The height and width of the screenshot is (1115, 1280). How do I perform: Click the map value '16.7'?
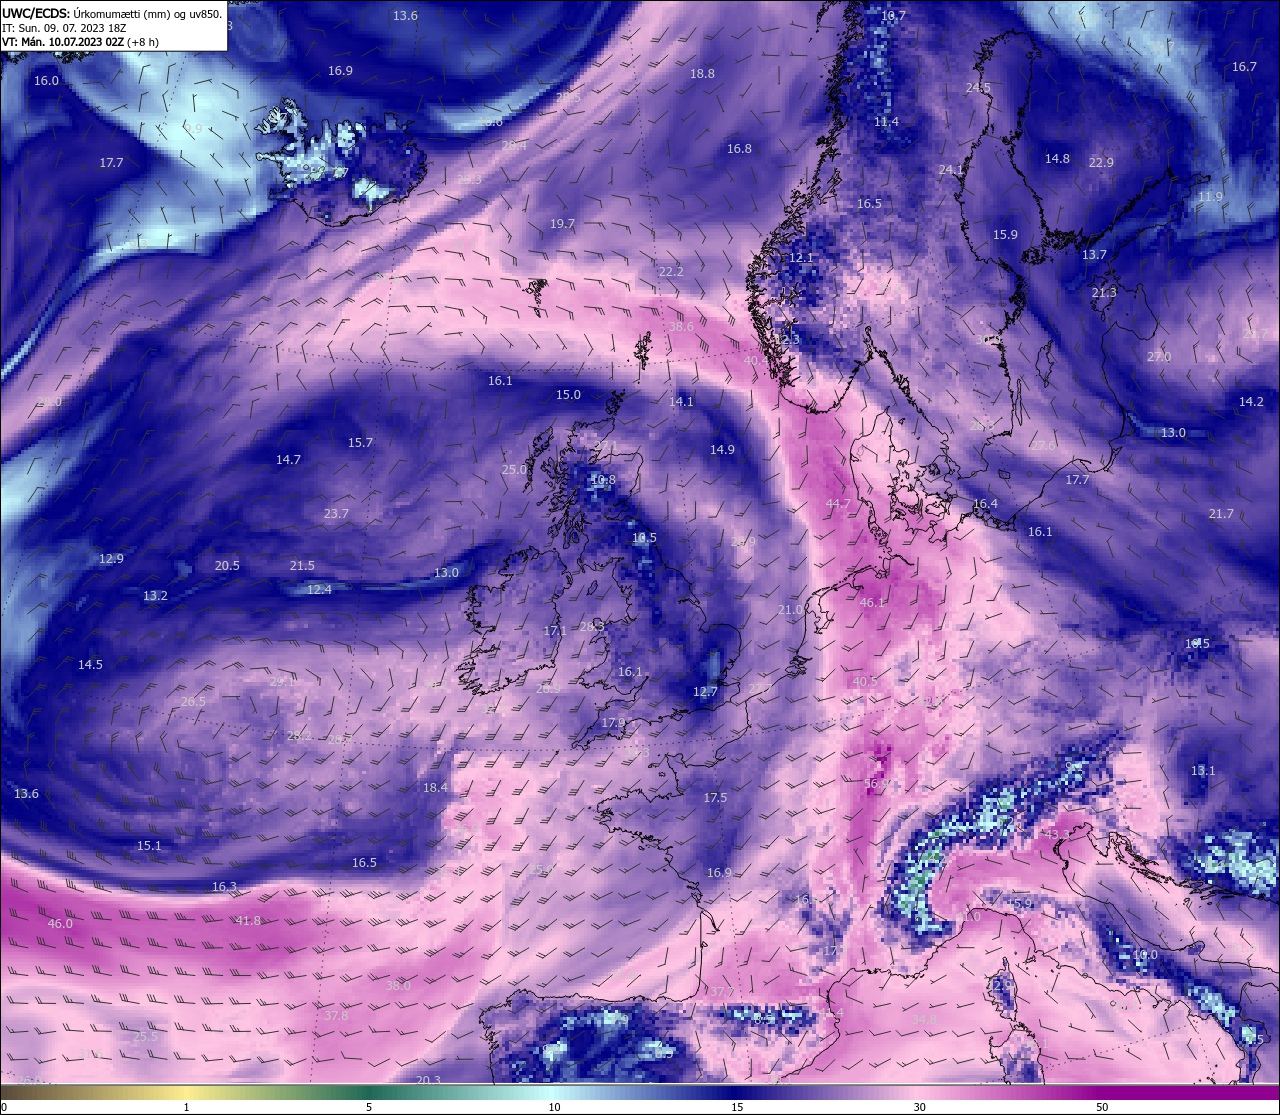click(1244, 66)
